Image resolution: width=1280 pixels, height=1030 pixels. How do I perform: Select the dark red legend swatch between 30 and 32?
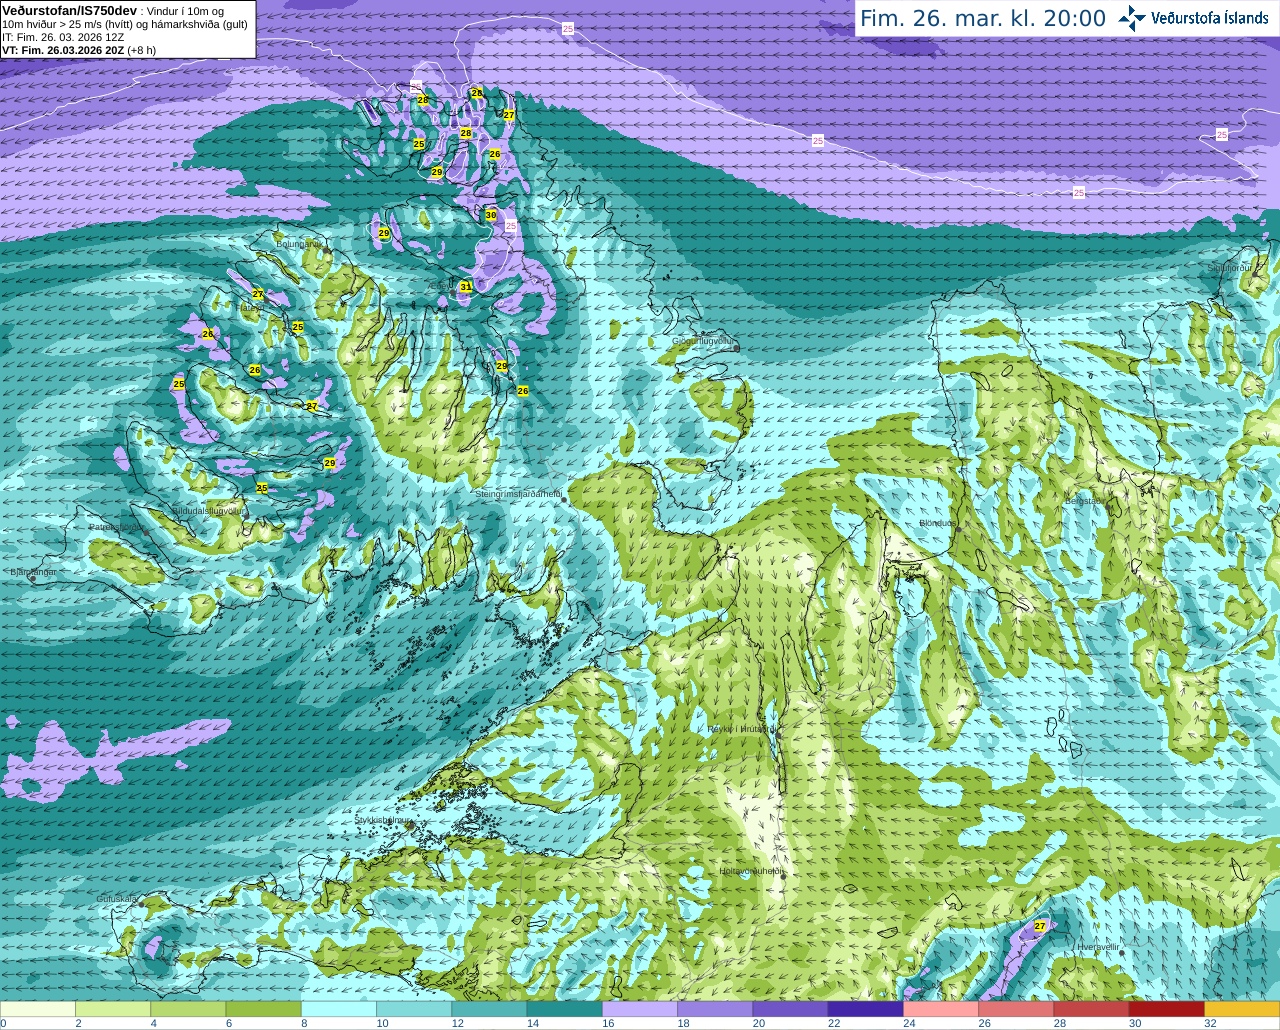tap(1166, 1009)
